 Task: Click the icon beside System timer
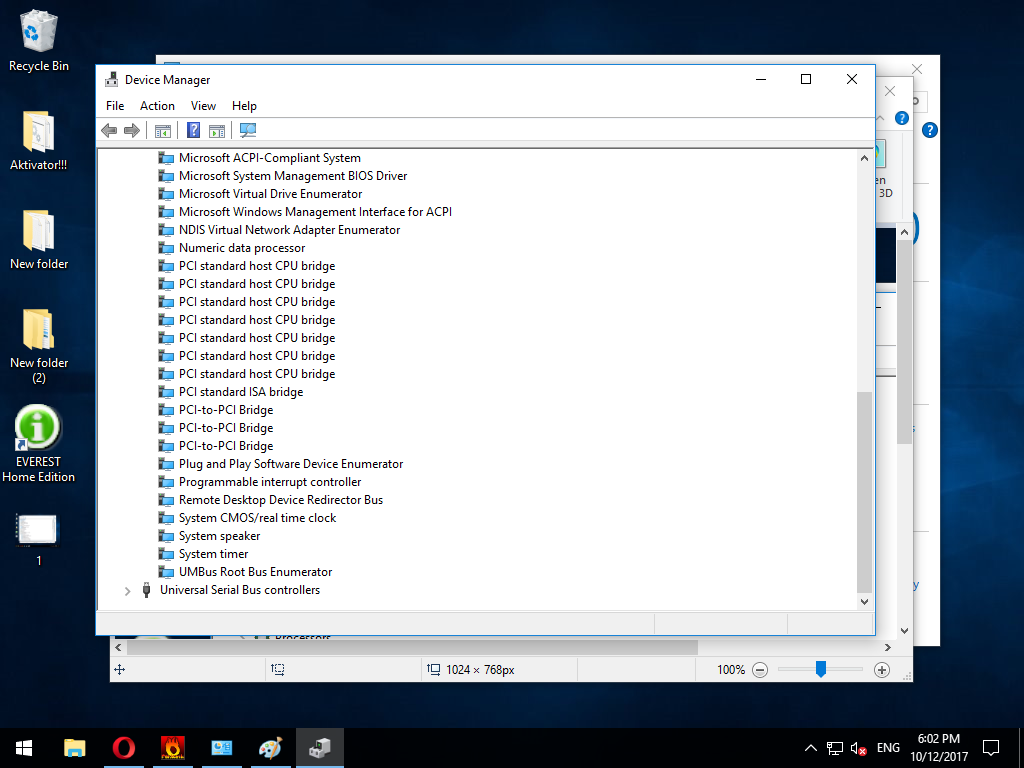point(167,554)
